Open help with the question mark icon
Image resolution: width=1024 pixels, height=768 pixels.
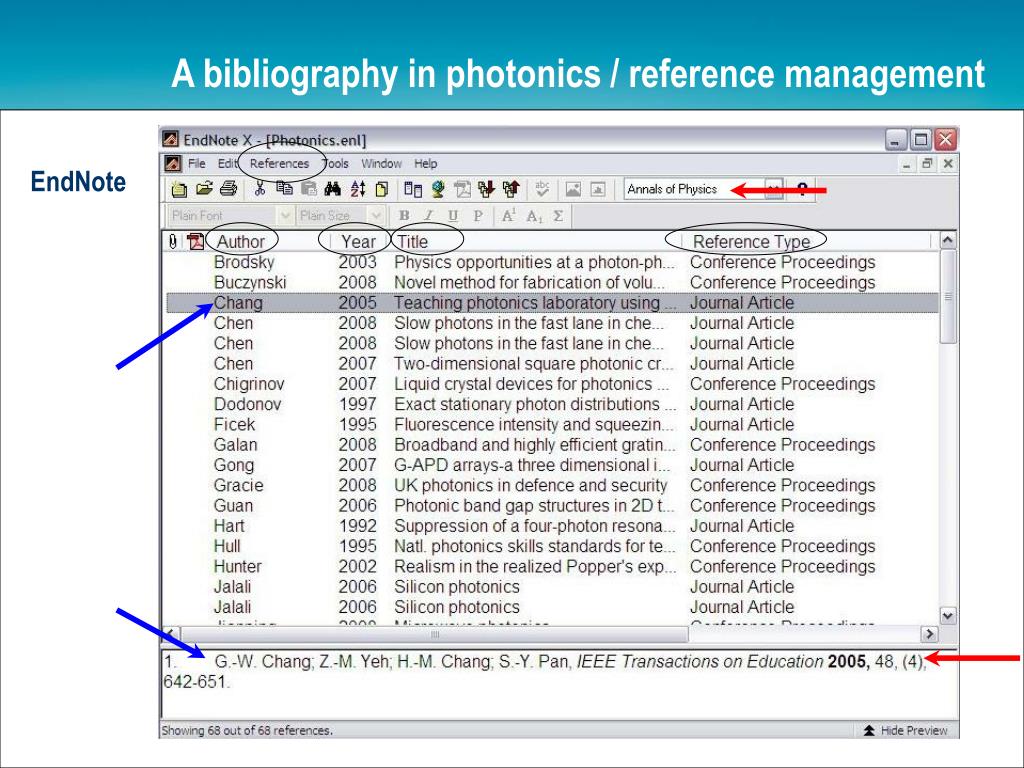pos(803,190)
